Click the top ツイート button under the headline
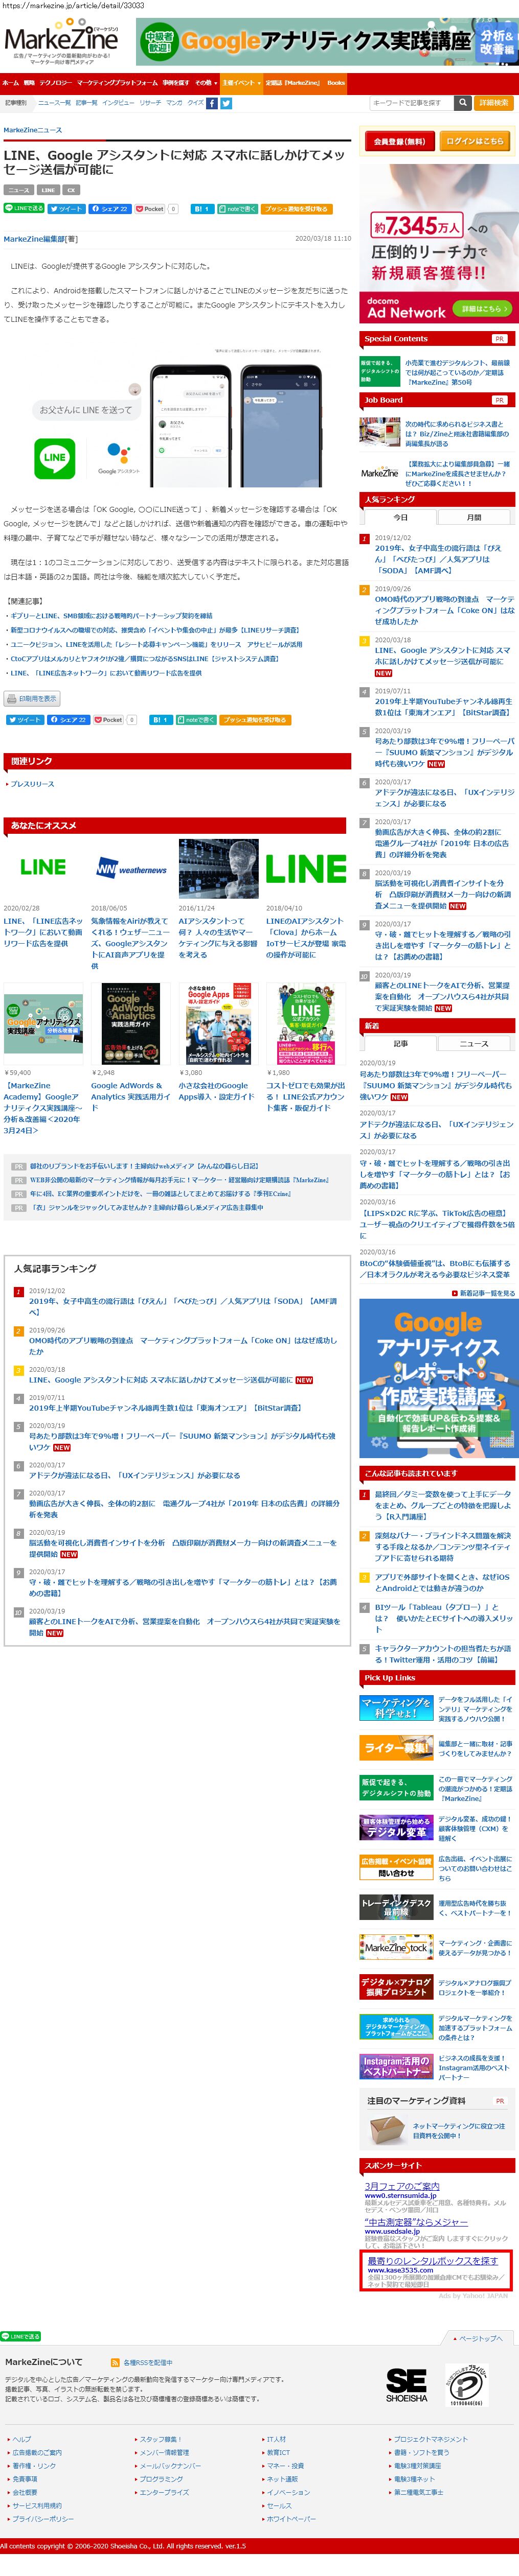The width and height of the screenshot is (519, 2576). tap(67, 209)
